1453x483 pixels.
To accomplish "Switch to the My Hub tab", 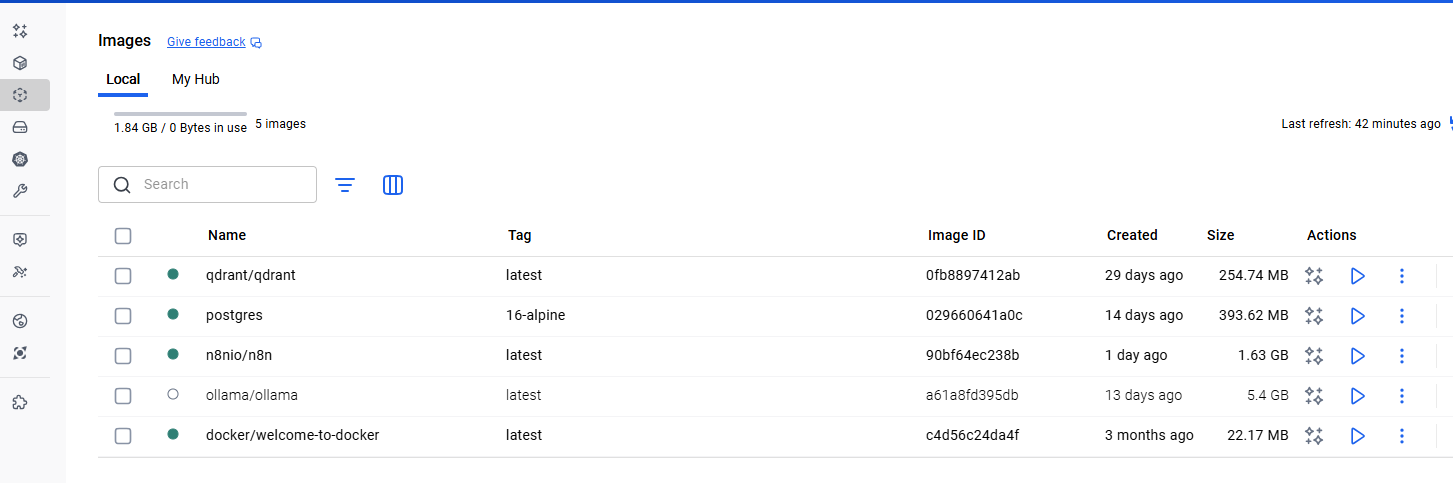I will (196, 79).
